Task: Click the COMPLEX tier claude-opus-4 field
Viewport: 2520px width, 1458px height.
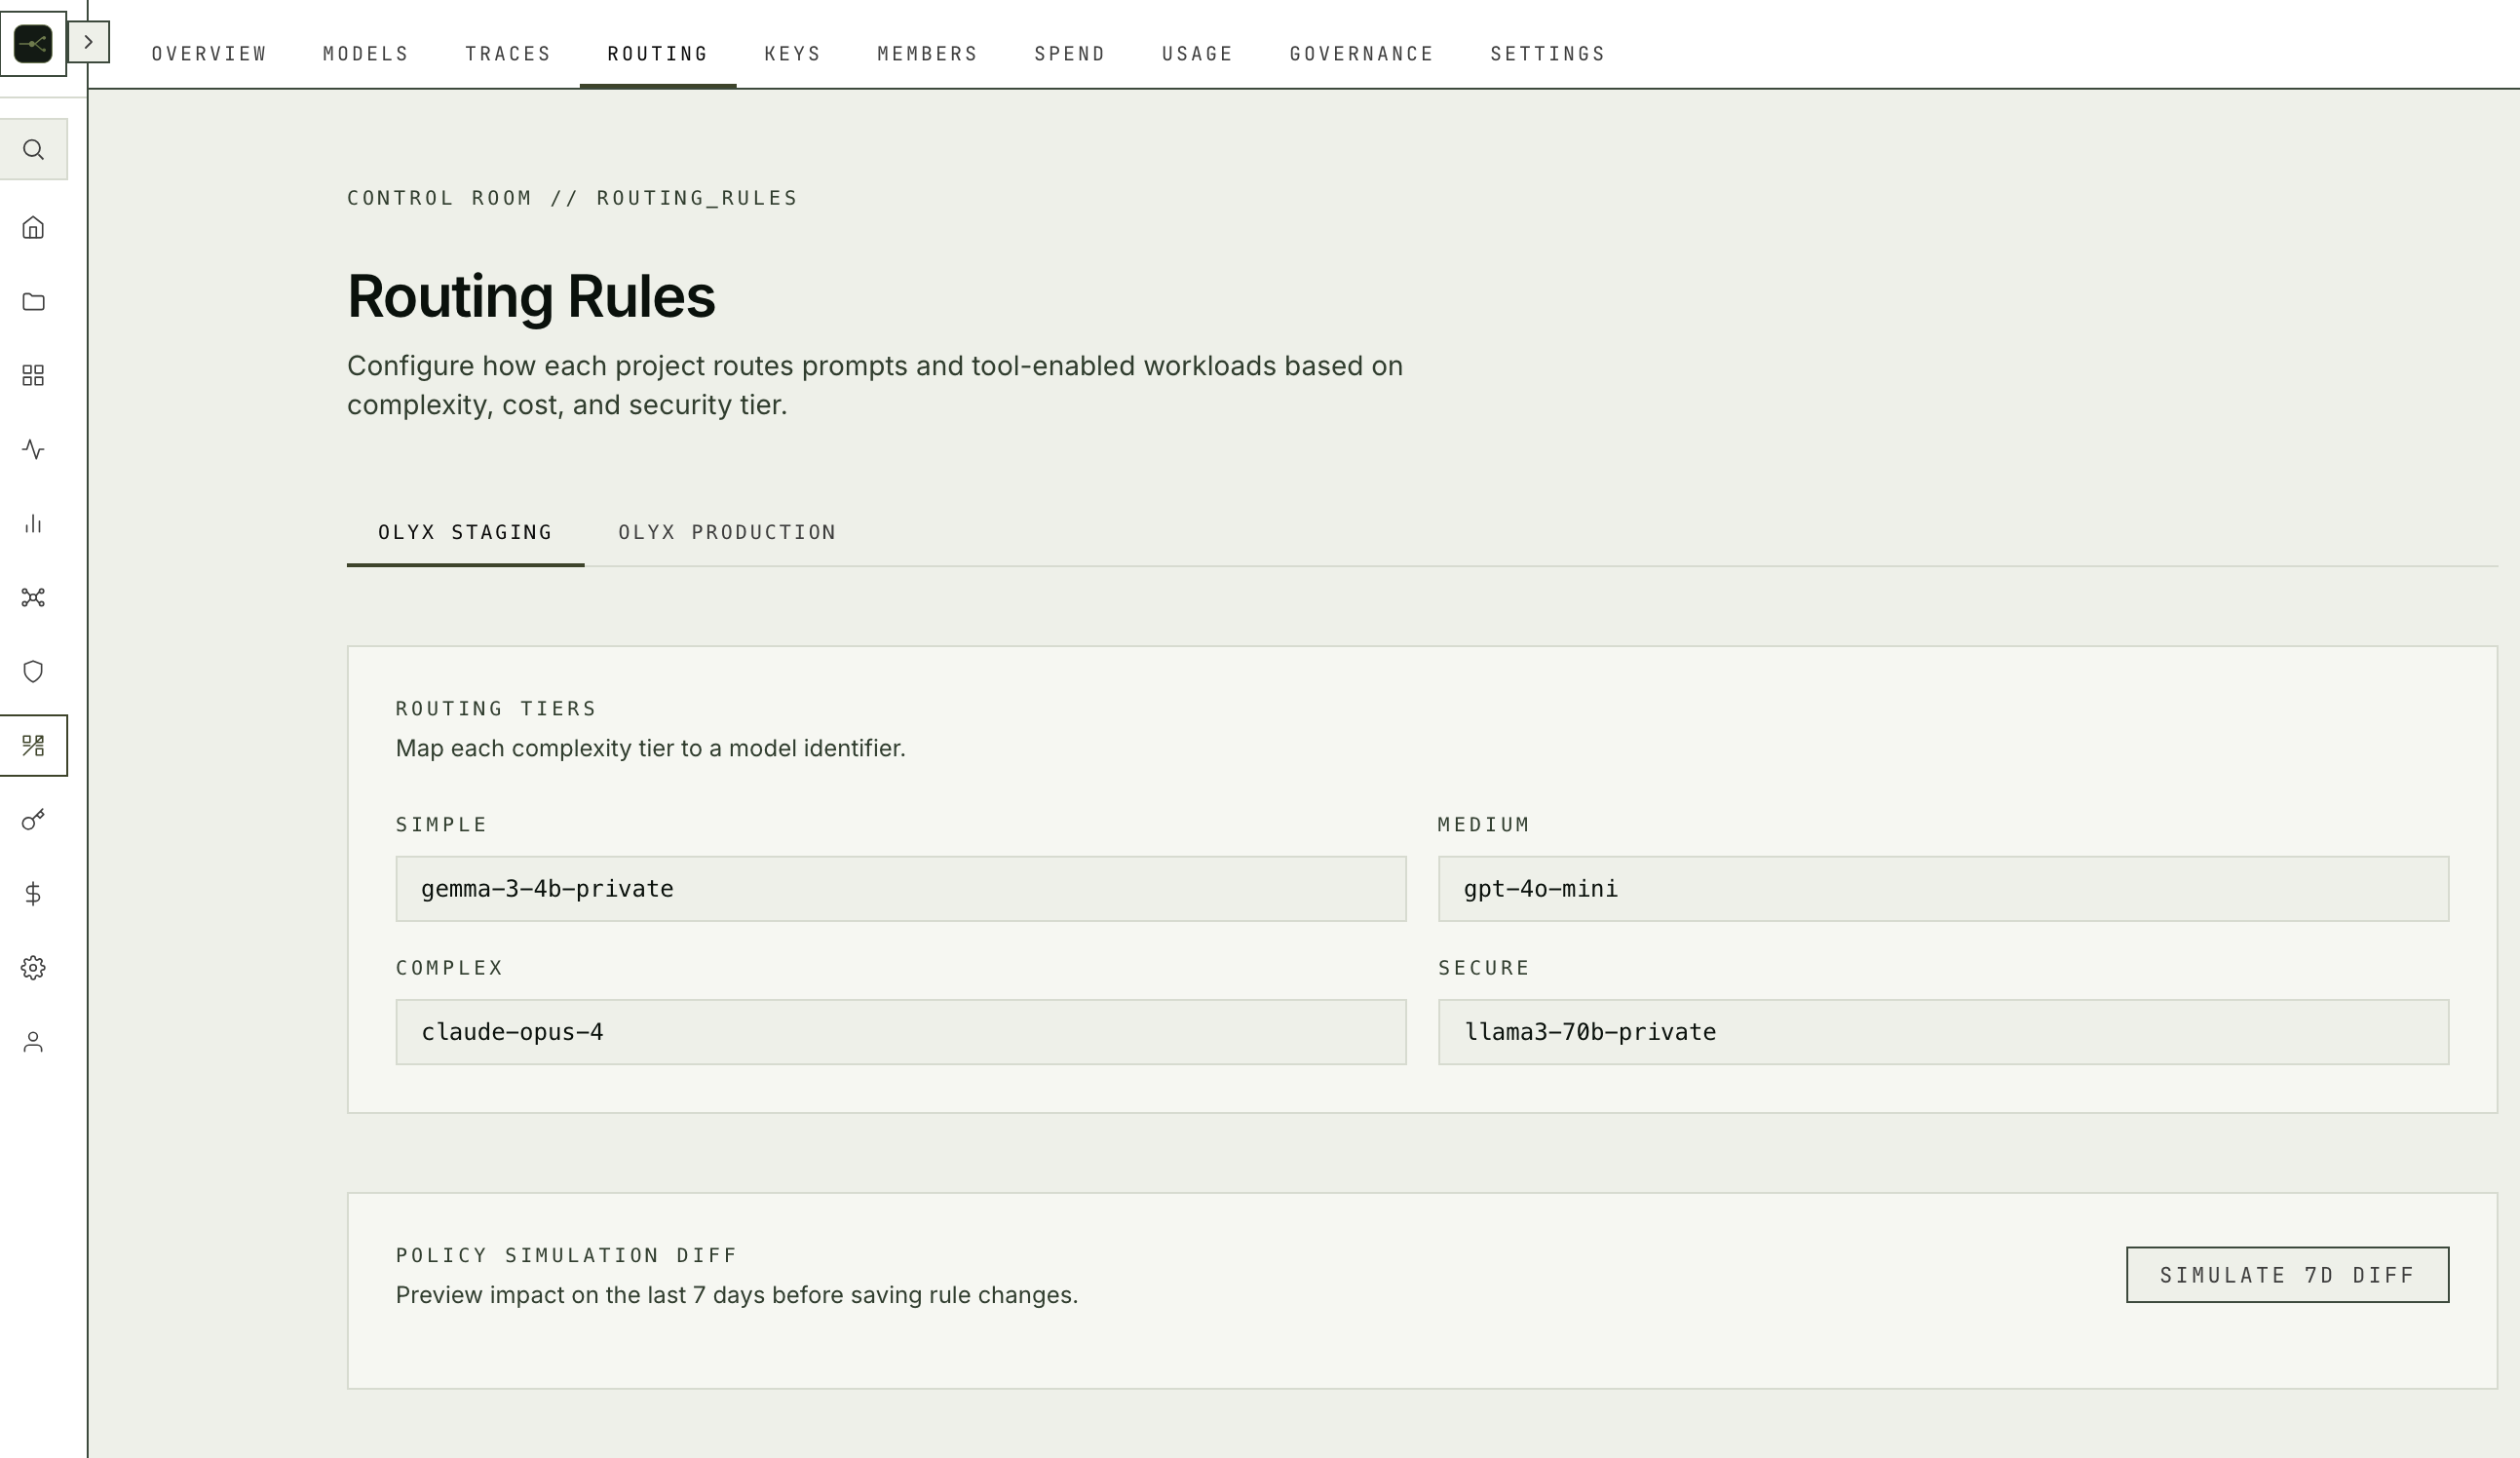Action: tap(901, 1032)
